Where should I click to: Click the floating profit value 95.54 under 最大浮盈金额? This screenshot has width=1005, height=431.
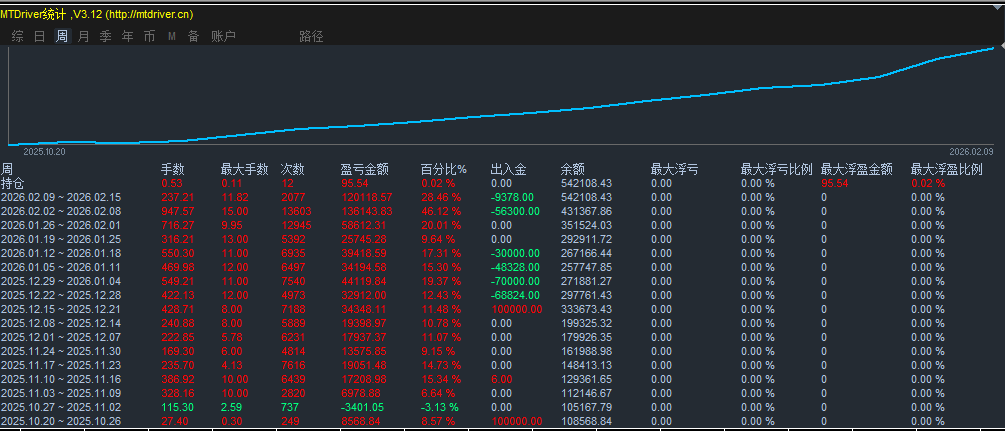(835, 183)
